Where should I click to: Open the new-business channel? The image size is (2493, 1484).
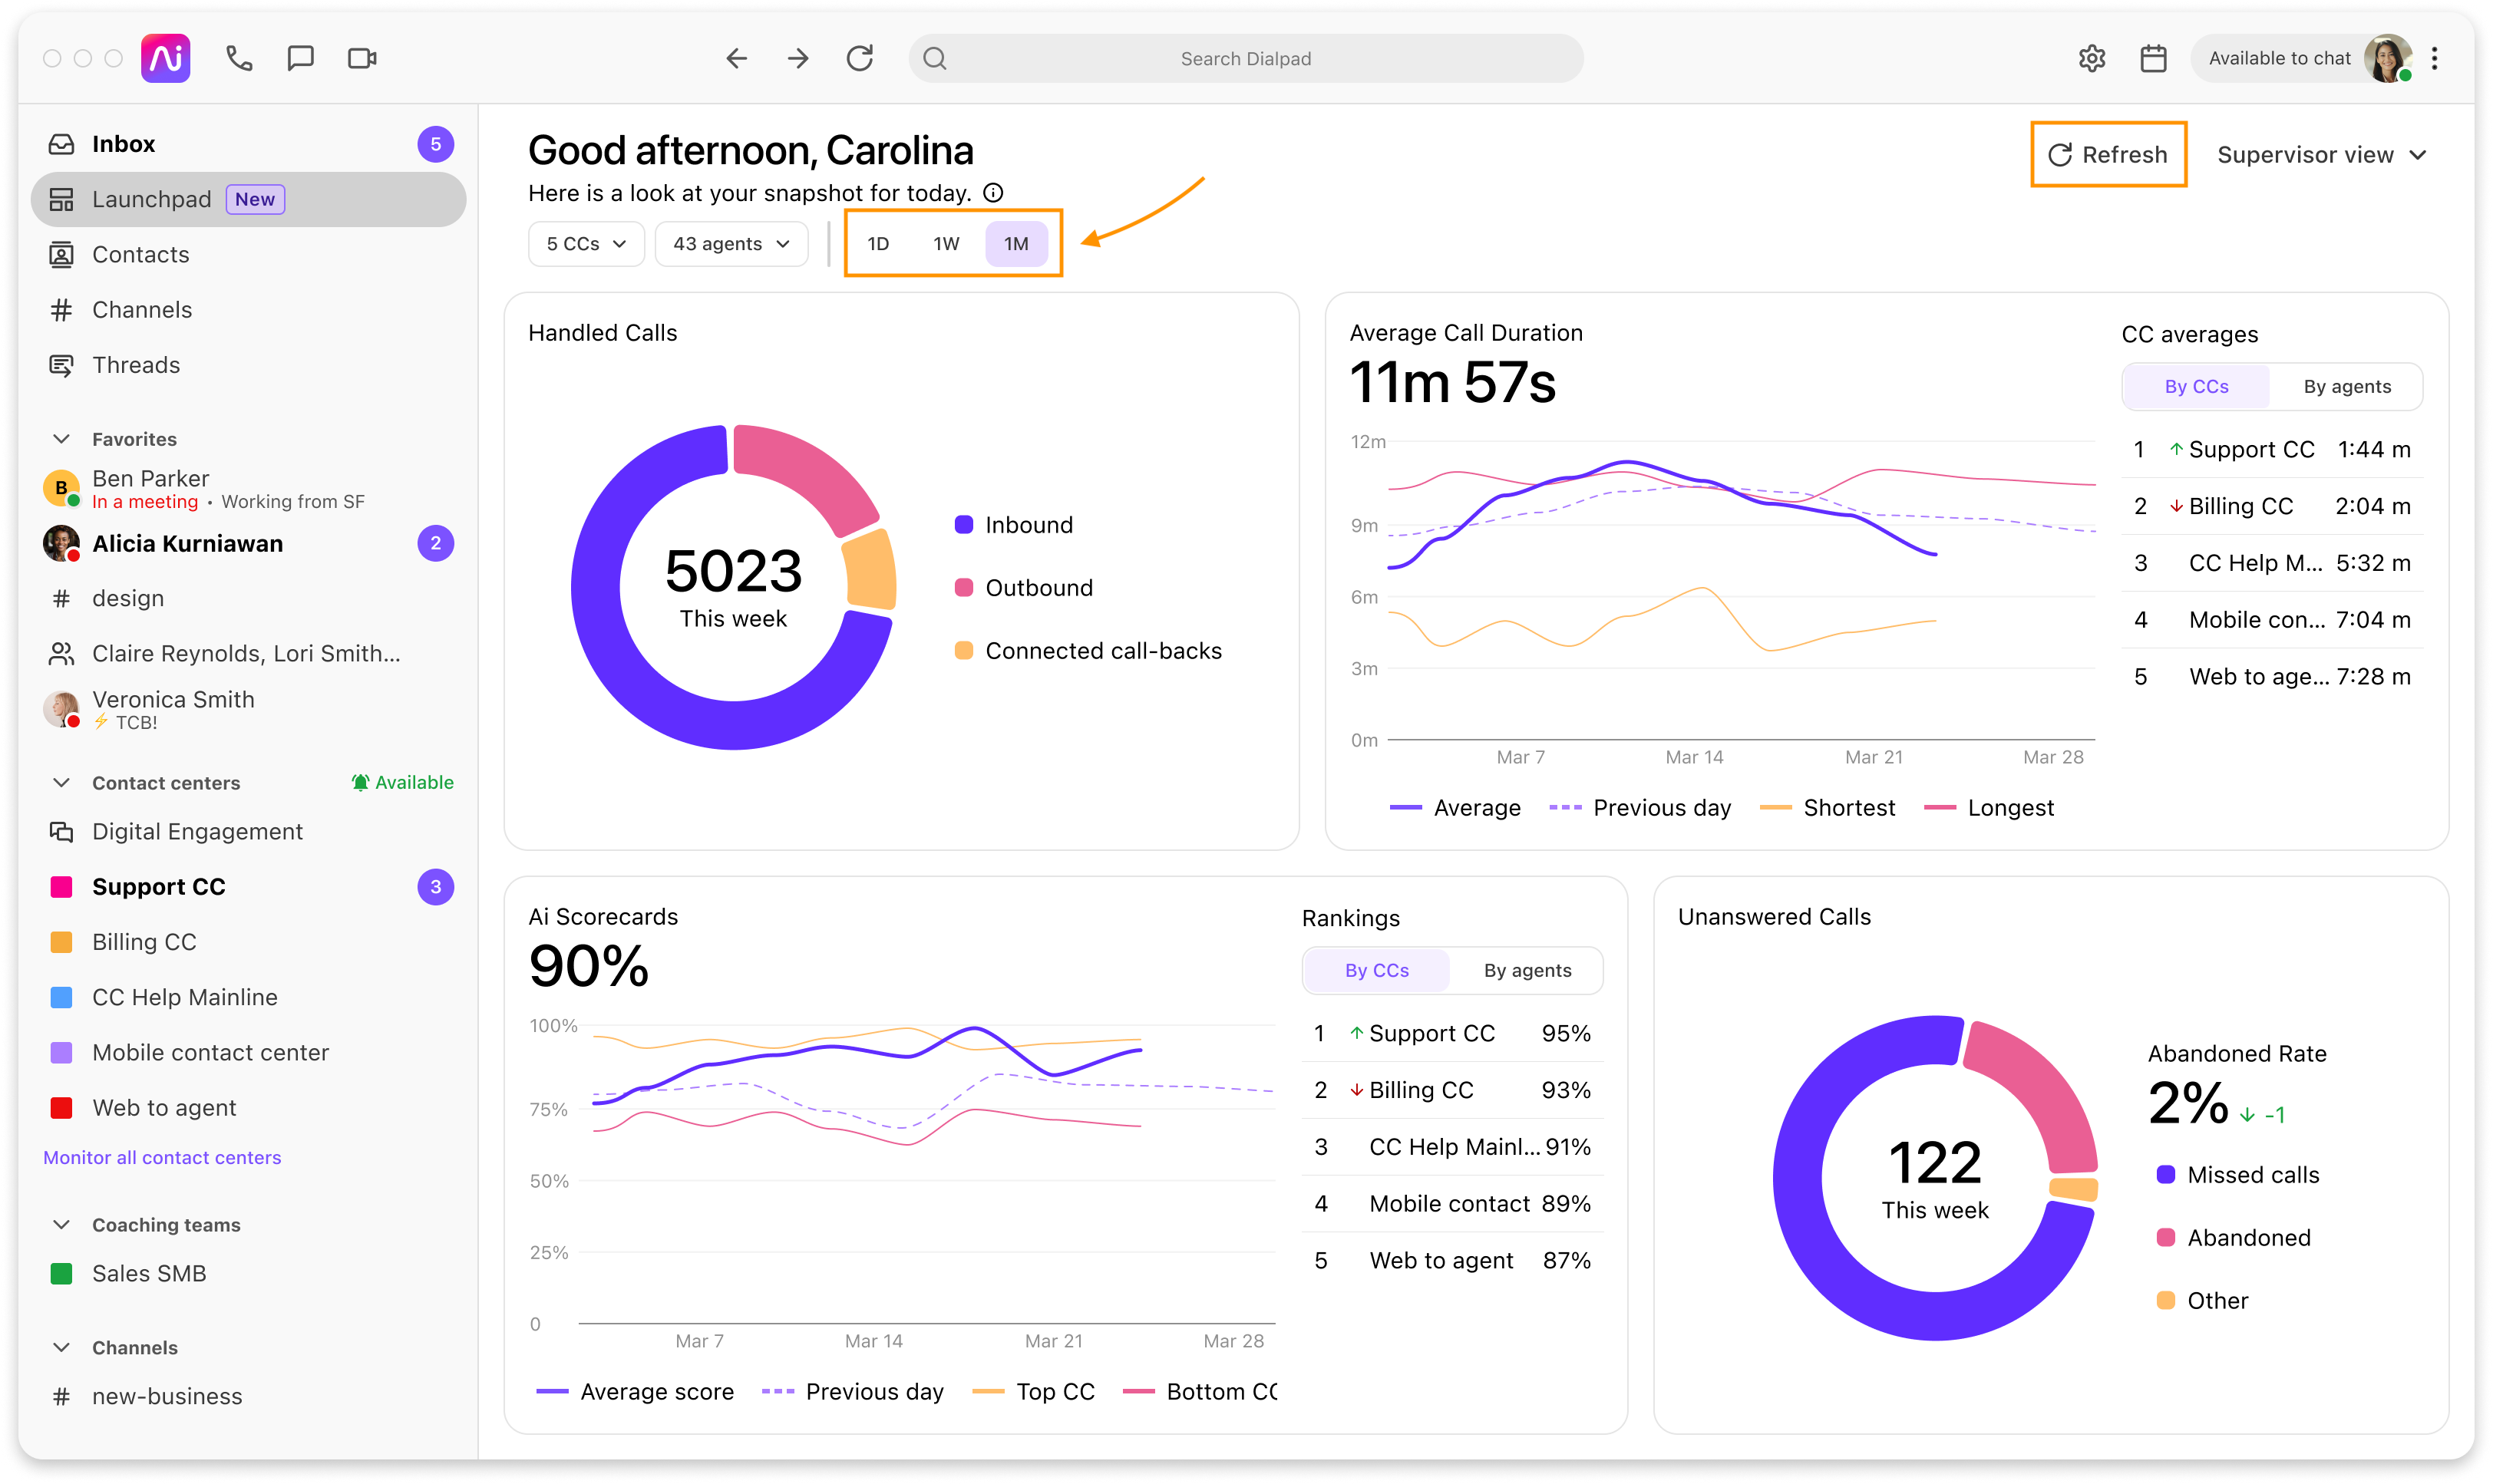click(x=248, y=1396)
